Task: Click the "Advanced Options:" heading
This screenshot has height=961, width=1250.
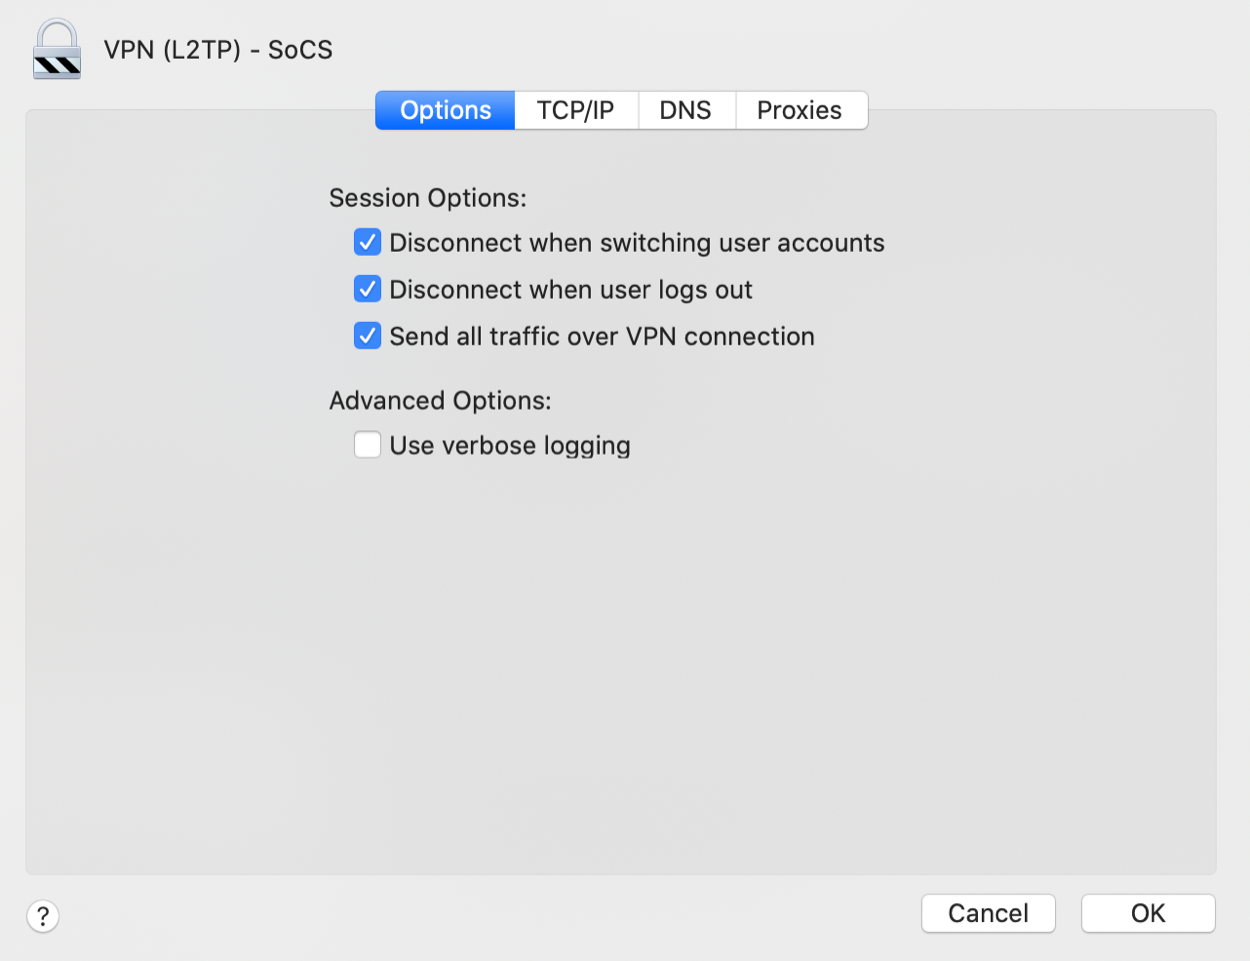Action: (x=440, y=401)
